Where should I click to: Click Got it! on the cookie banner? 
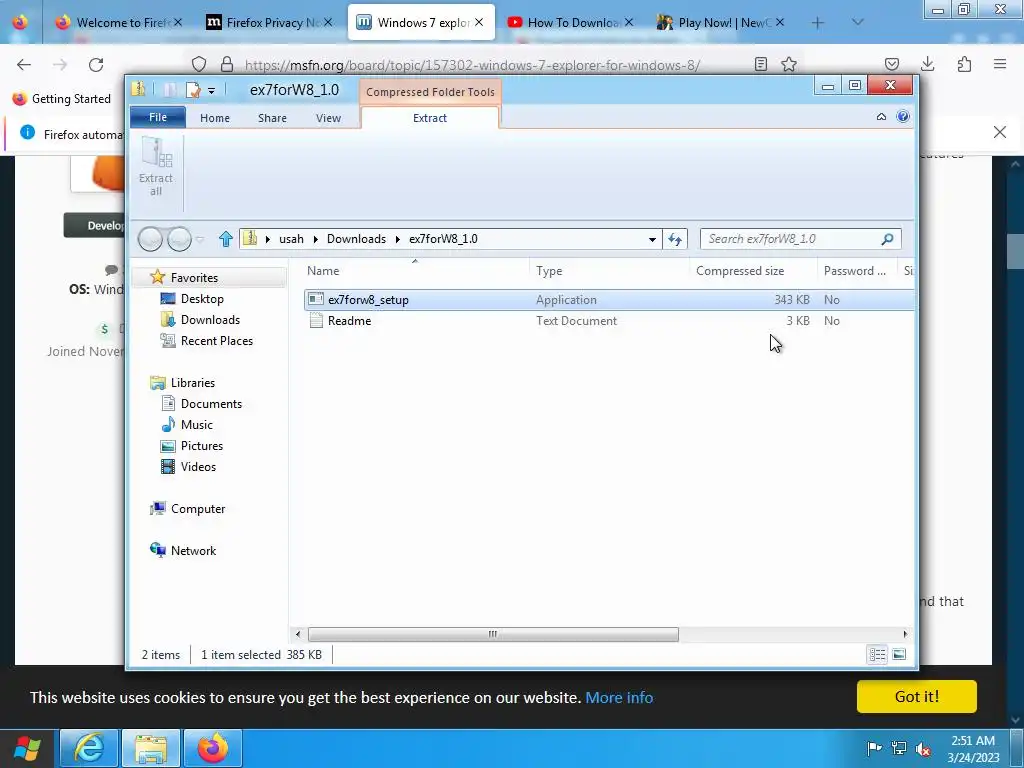[917, 697]
